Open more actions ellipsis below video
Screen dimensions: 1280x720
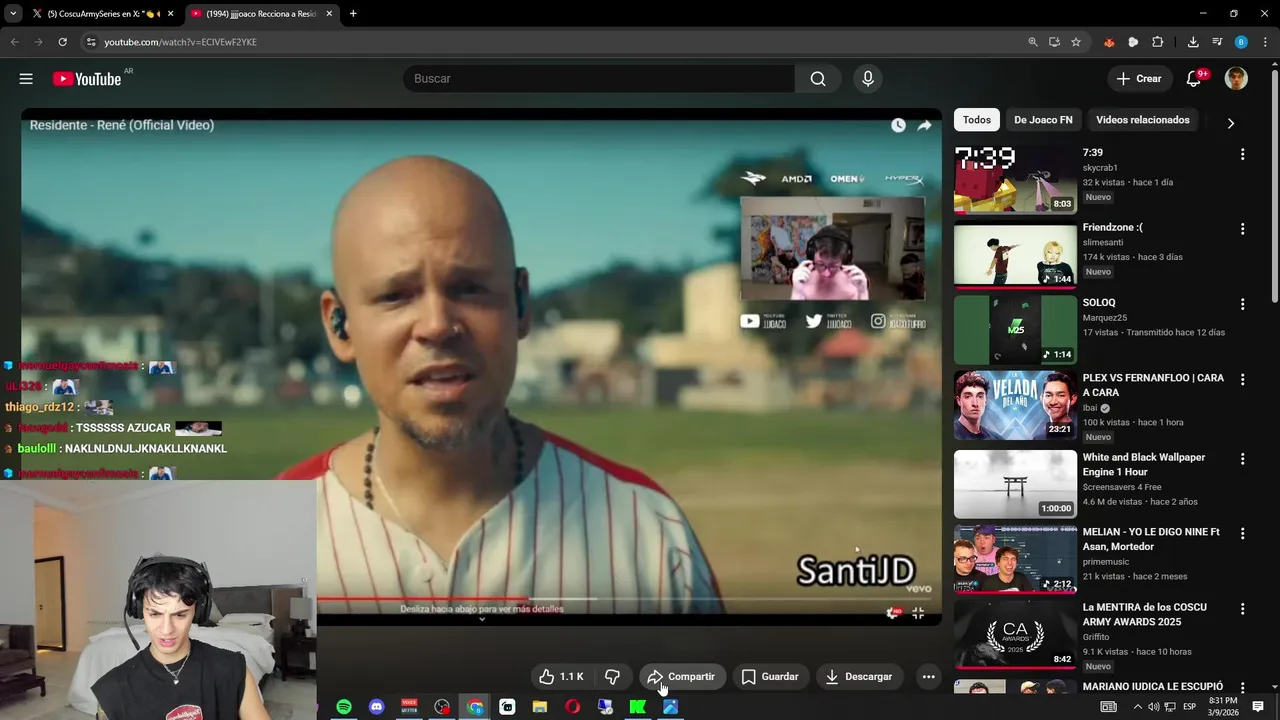928,677
